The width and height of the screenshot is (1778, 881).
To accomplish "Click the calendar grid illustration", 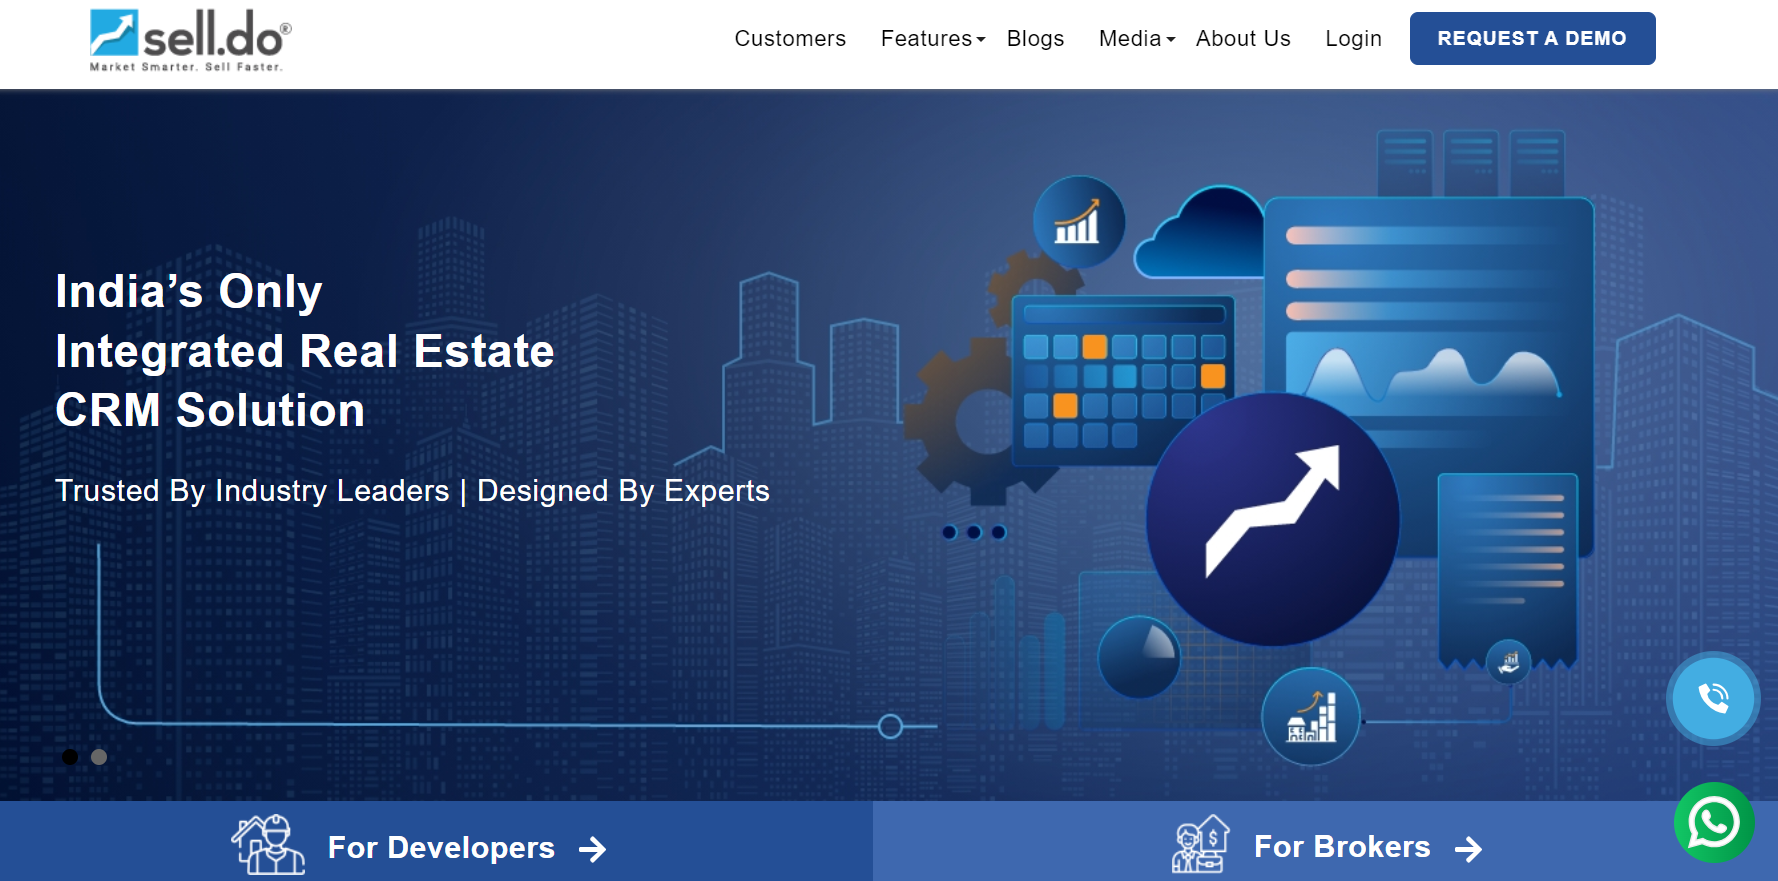I will pyautogui.click(x=1122, y=381).
